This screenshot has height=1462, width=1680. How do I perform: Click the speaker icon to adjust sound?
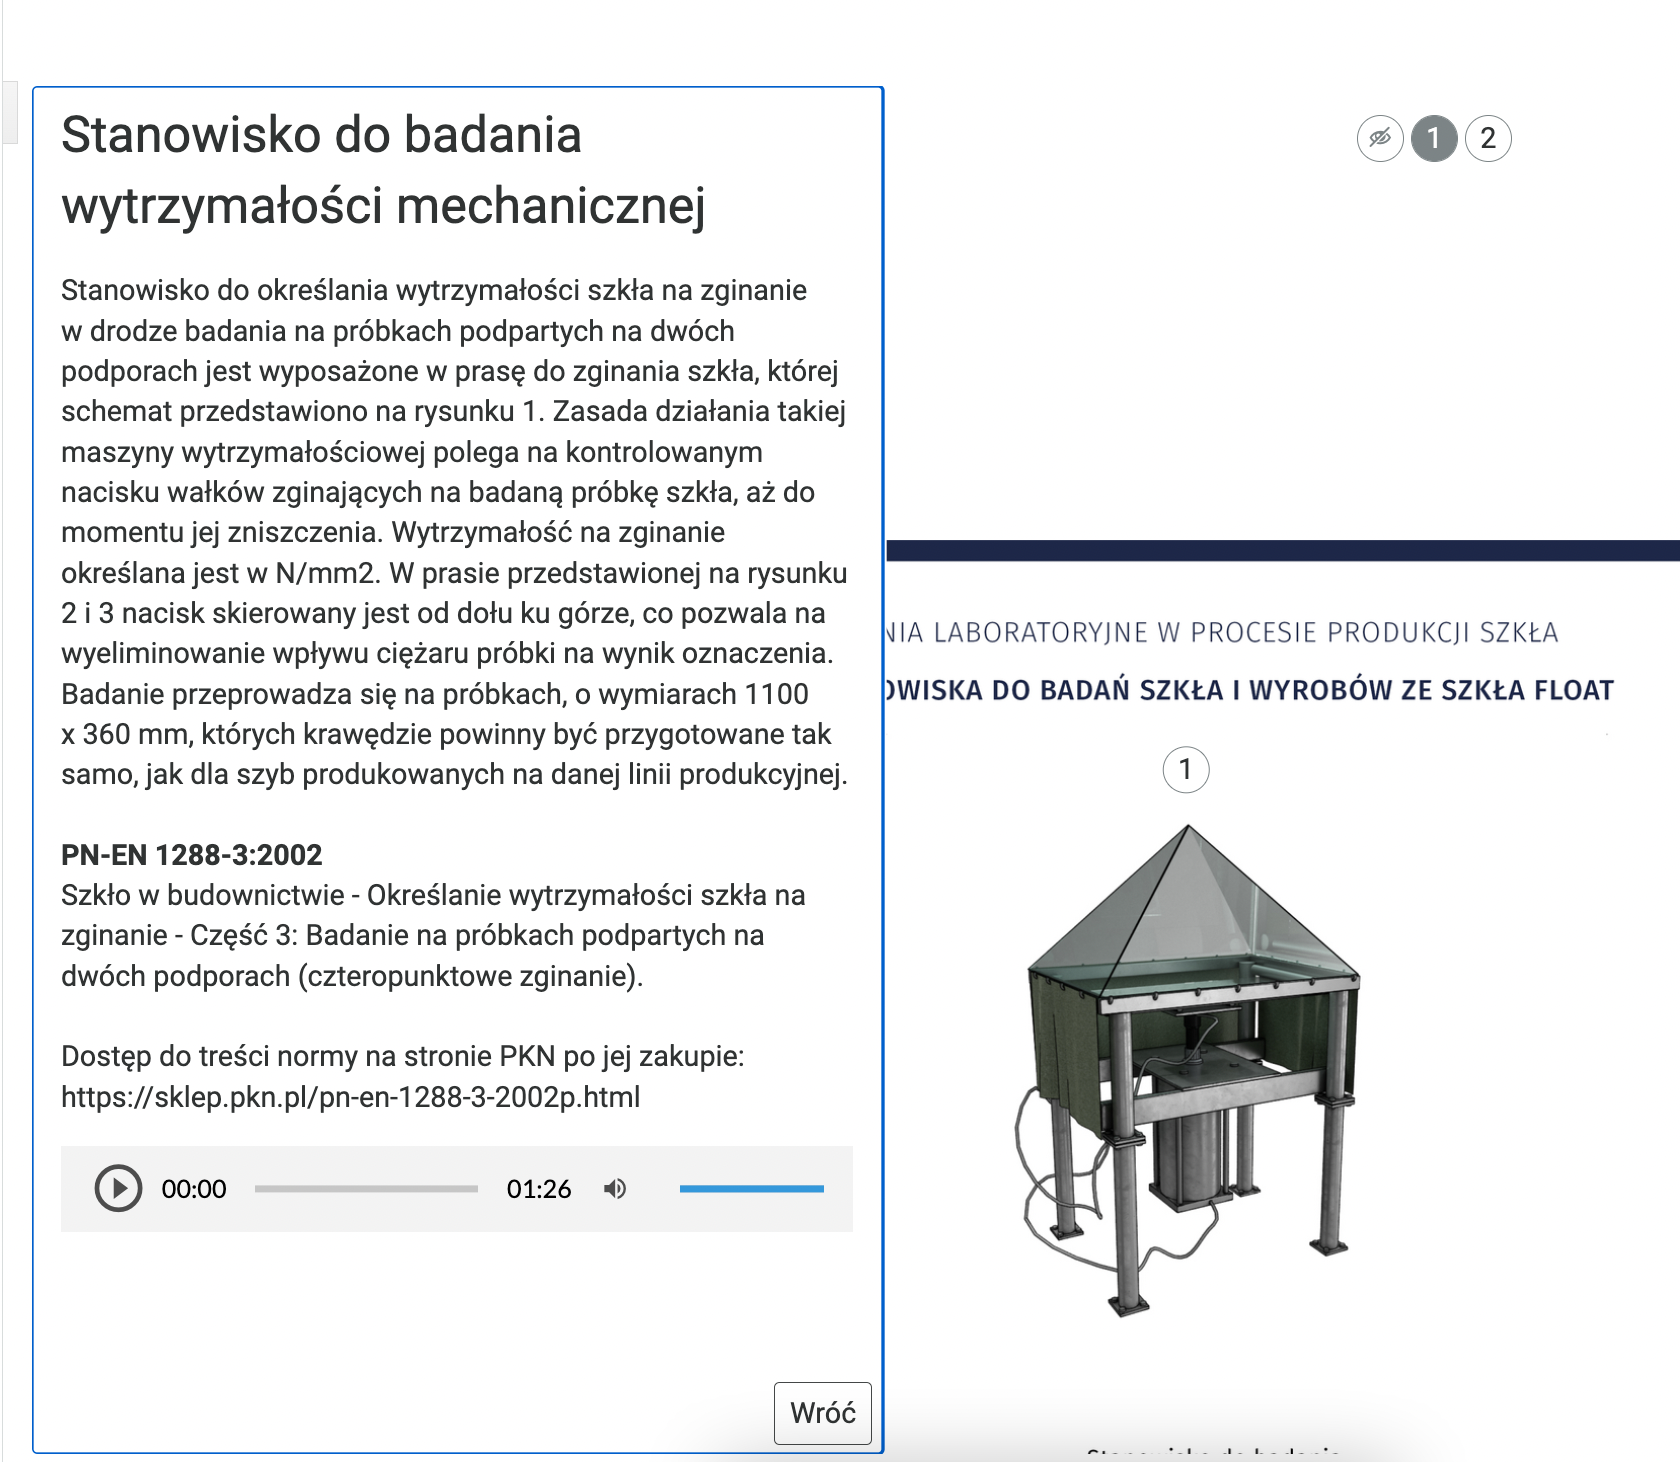616,1189
